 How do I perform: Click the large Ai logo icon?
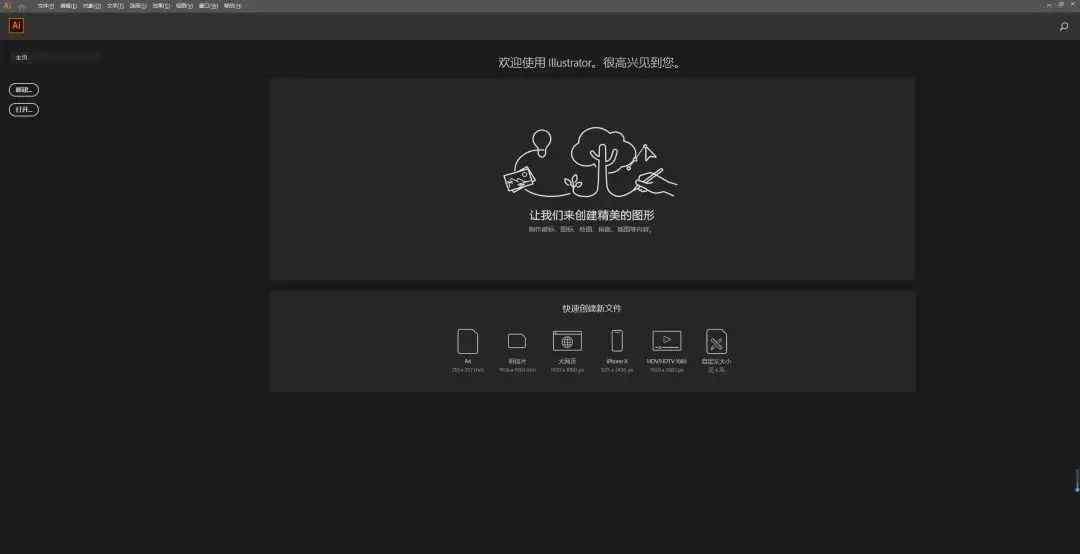click(16, 25)
